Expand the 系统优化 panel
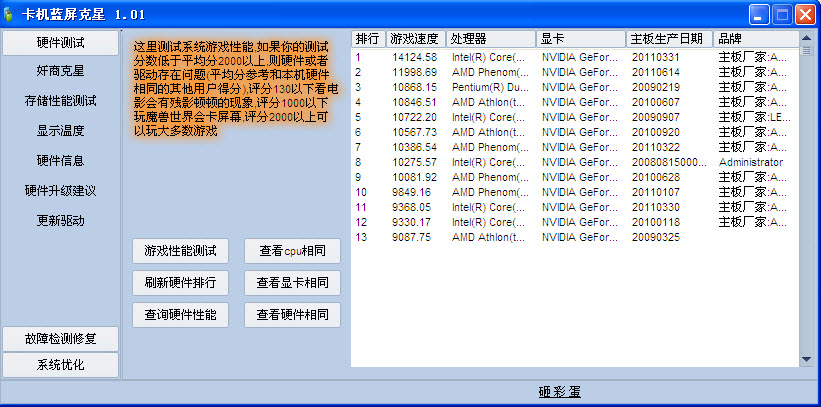Image resolution: width=821 pixels, height=407 pixels. (61, 365)
